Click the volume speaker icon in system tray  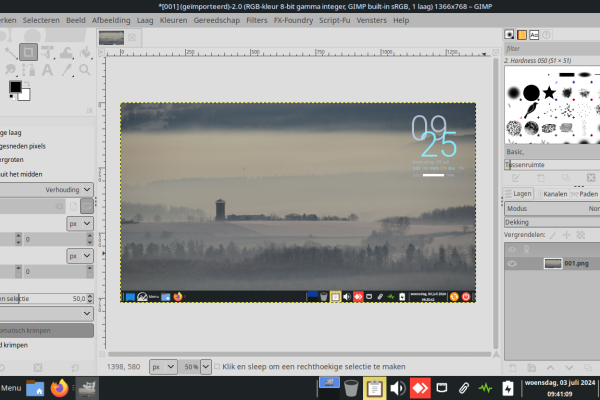397,388
